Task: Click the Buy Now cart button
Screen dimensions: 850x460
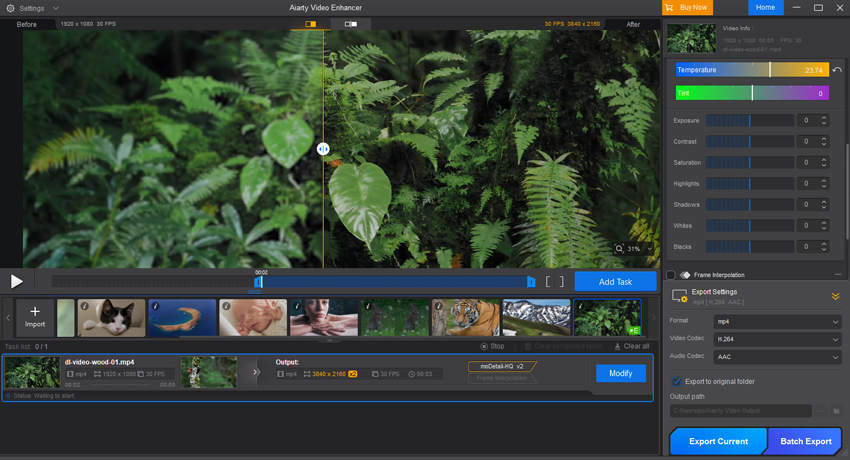Action: coord(687,8)
